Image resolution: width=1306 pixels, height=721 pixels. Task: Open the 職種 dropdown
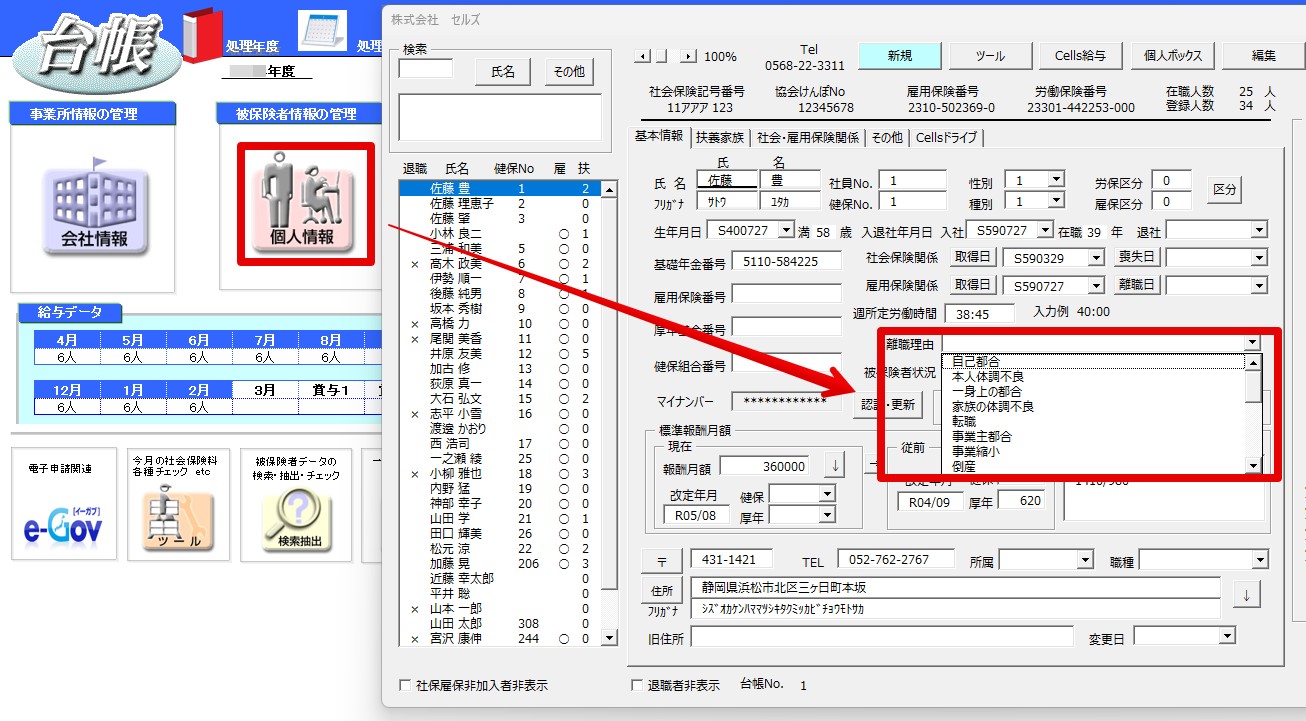point(1259,560)
